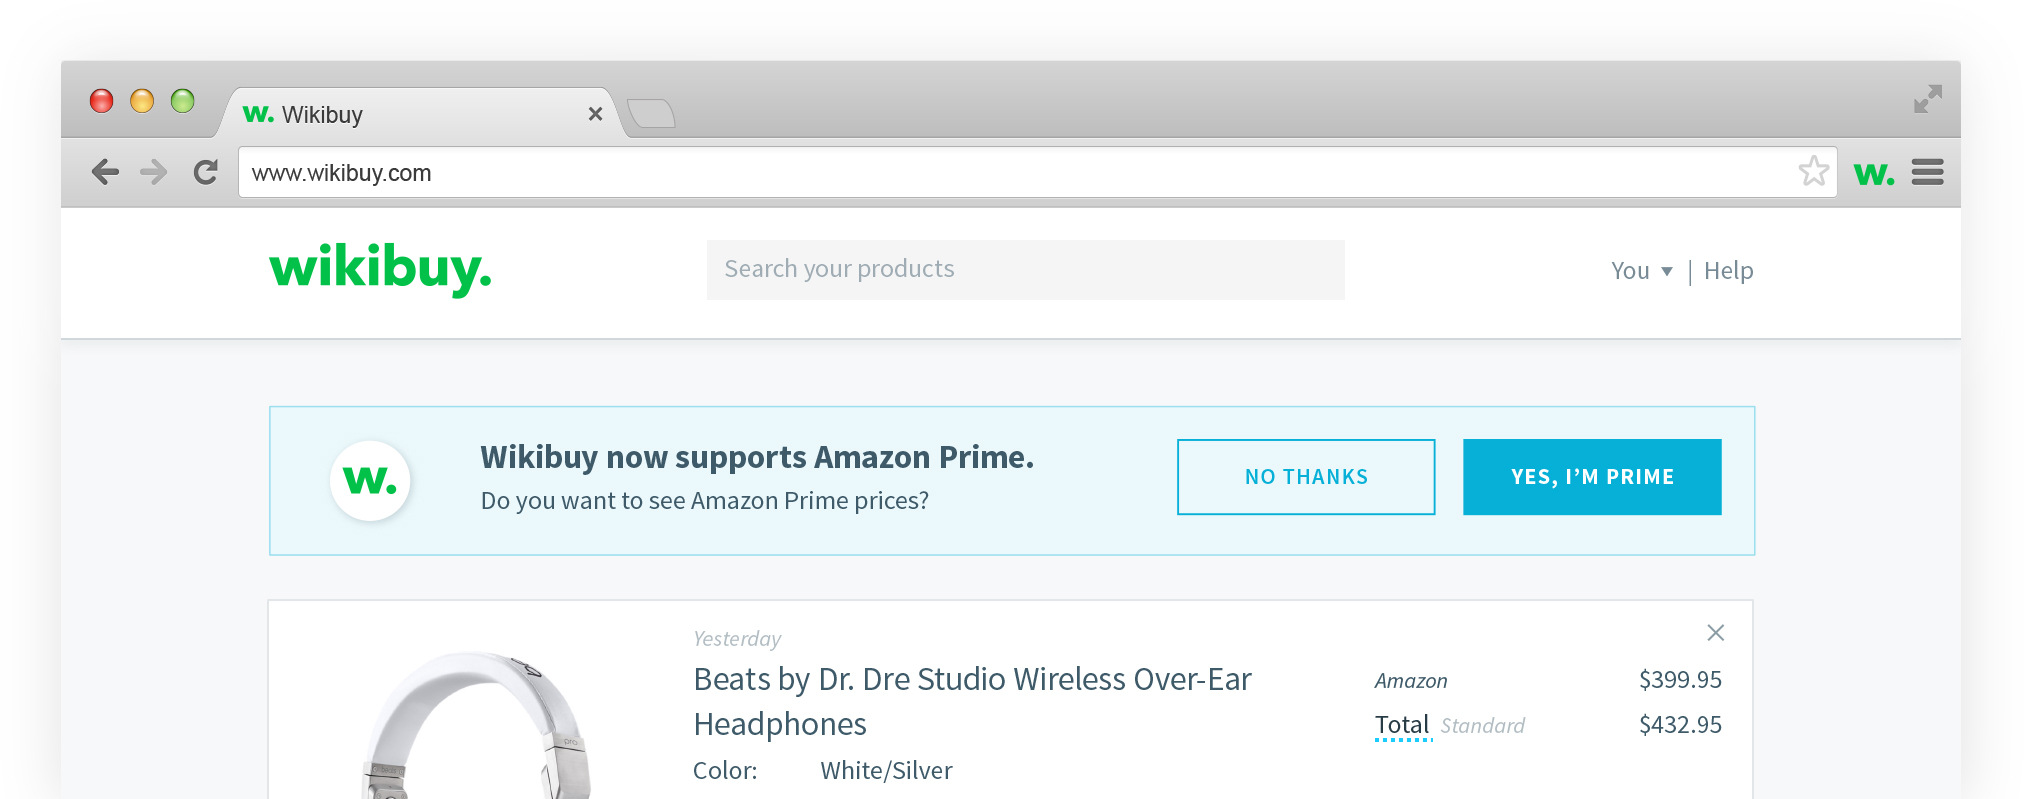
Task: Reload the page with refresh icon
Action: click(x=206, y=172)
